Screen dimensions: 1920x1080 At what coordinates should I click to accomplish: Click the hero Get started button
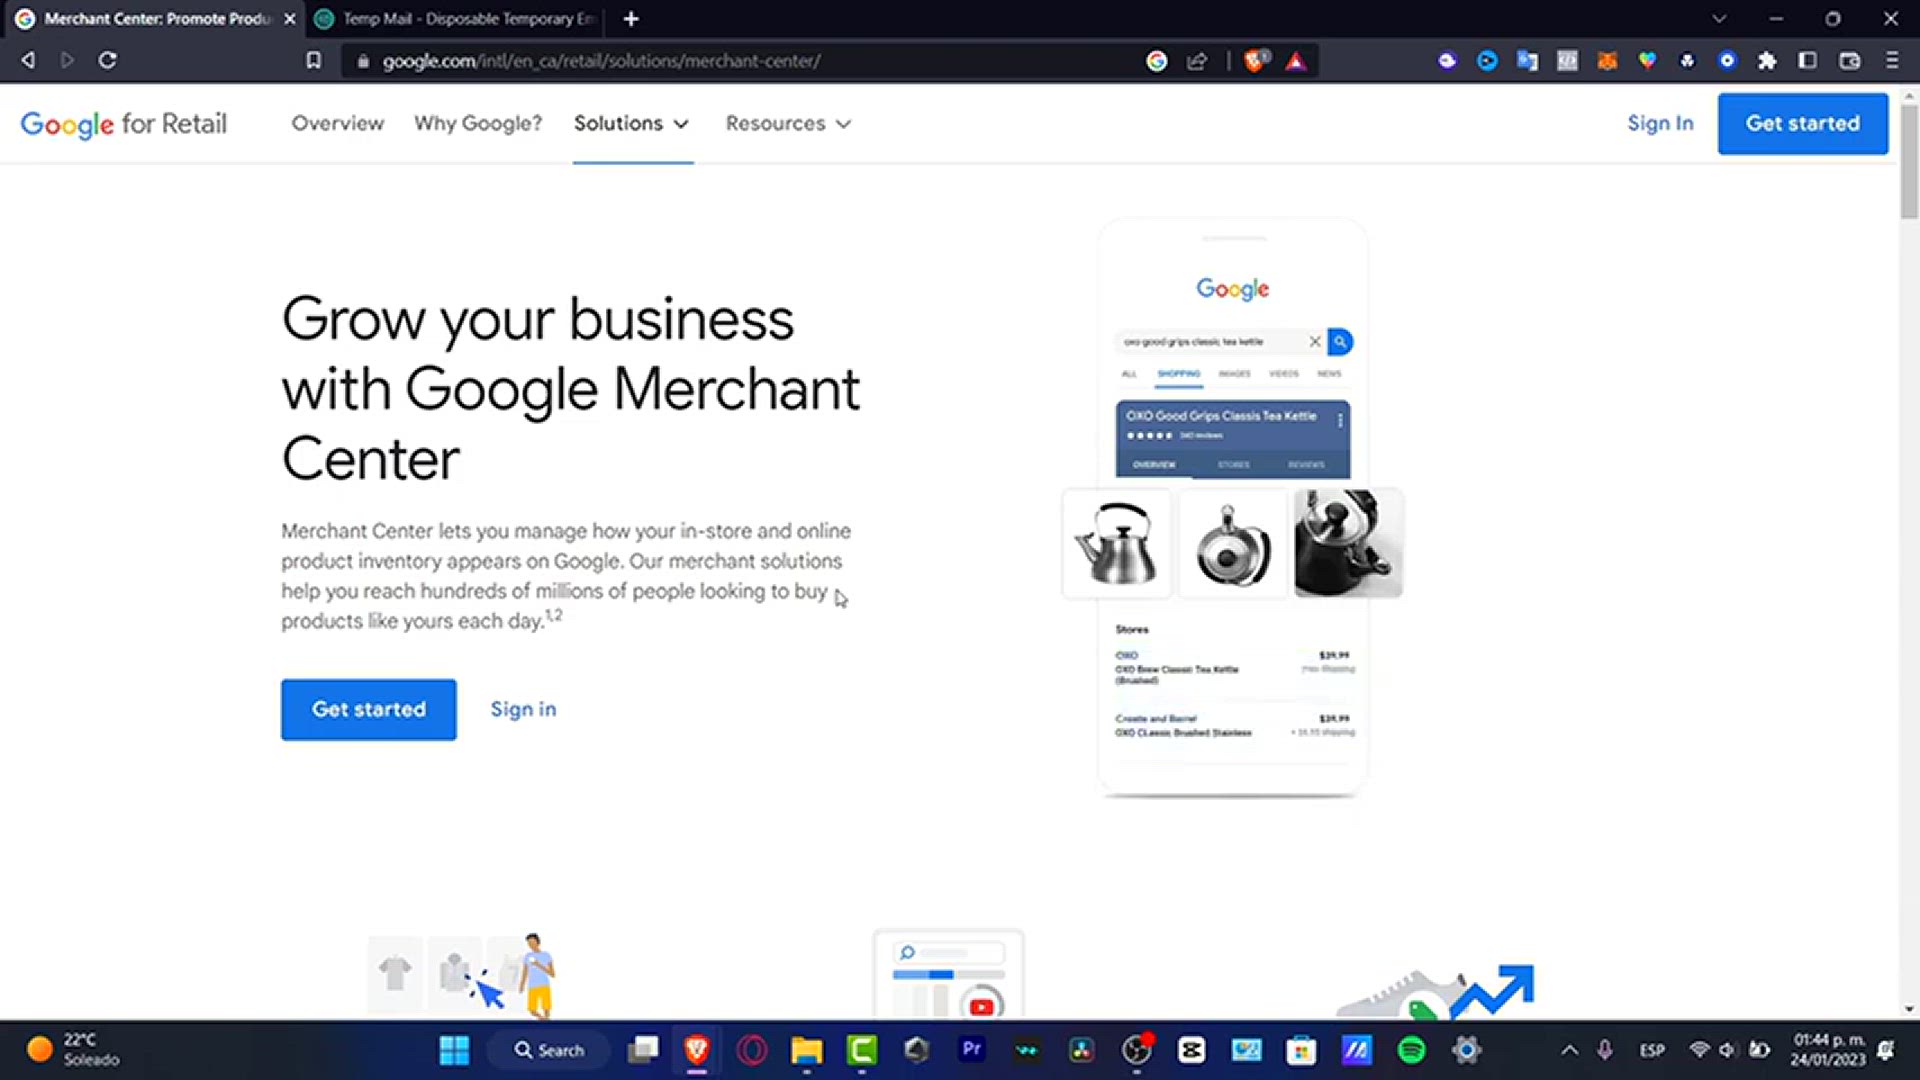[x=369, y=709]
